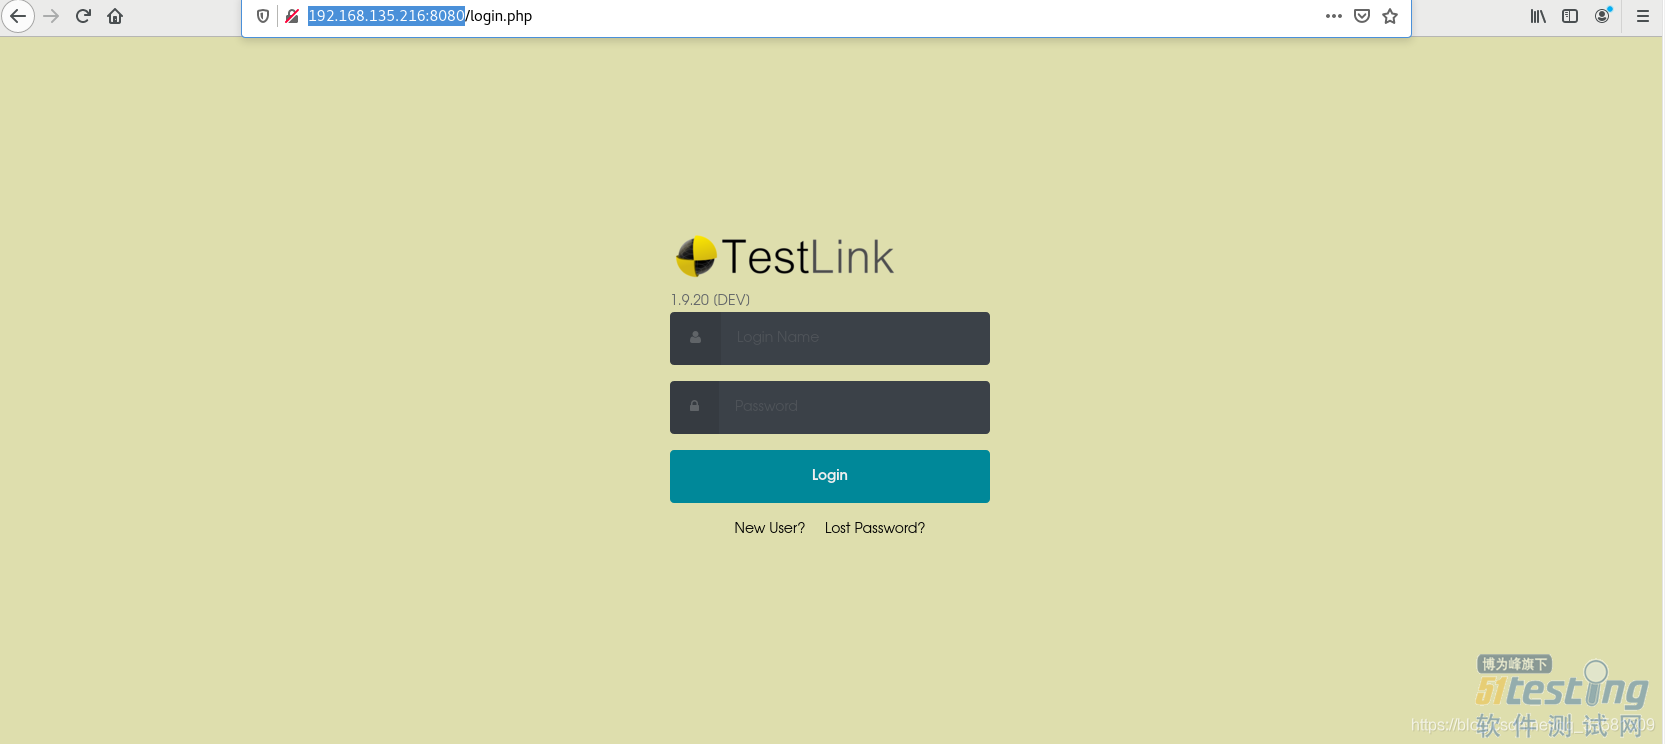
Task: Open the New User? link
Action: pyautogui.click(x=770, y=528)
